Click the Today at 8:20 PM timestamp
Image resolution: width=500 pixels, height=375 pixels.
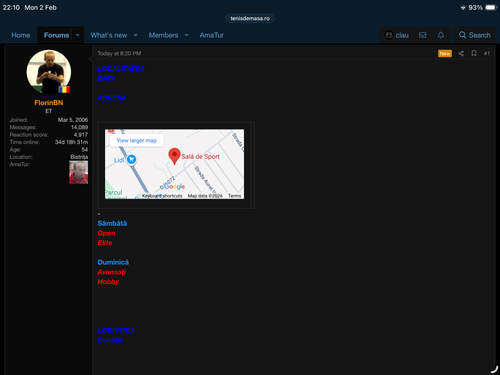119,53
